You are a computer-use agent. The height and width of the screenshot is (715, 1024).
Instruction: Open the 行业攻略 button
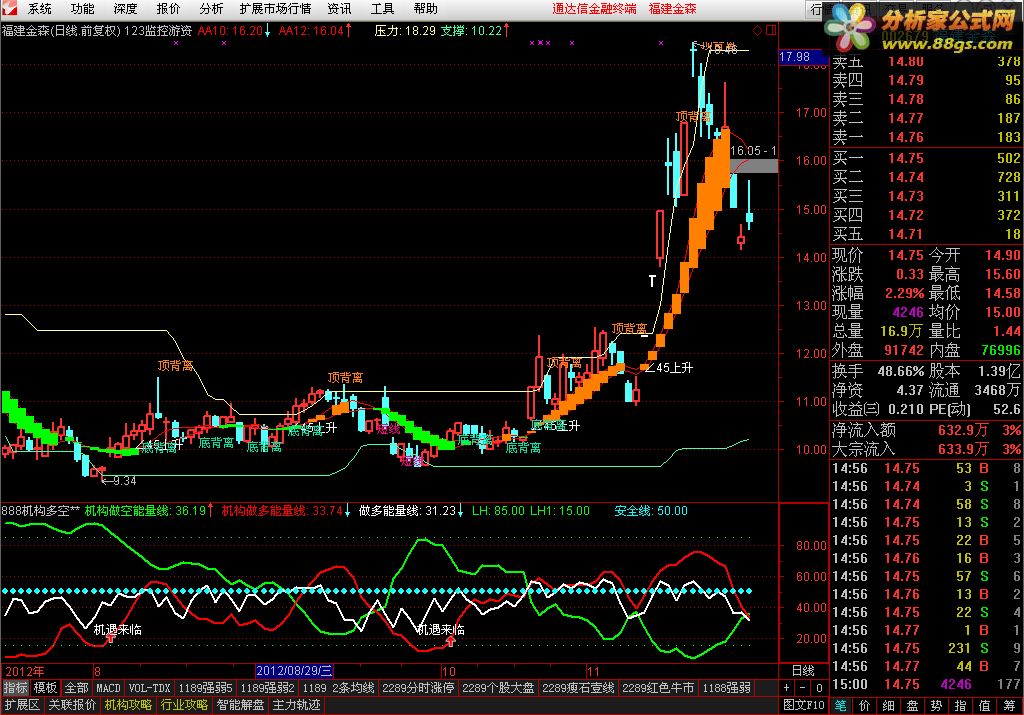pos(184,705)
